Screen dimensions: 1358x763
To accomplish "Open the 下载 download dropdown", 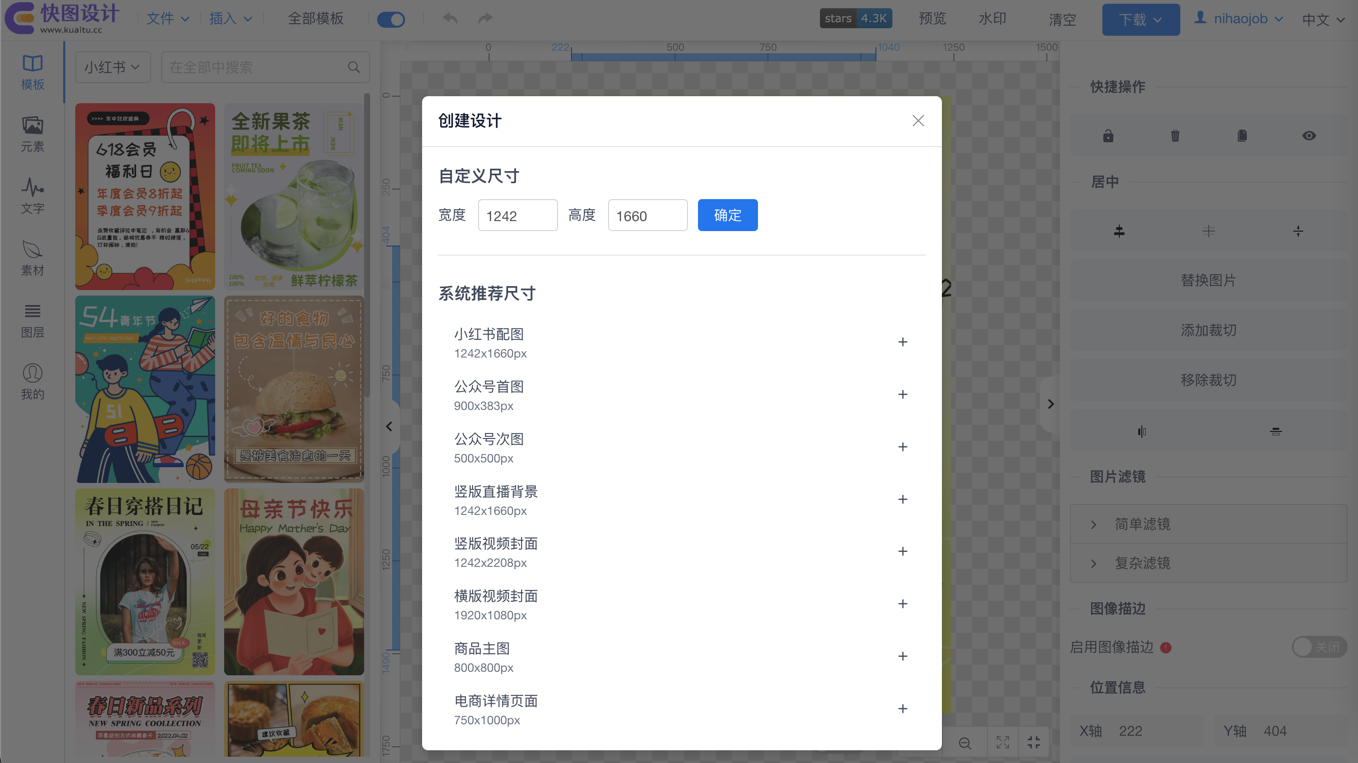I will coord(1140,18).
